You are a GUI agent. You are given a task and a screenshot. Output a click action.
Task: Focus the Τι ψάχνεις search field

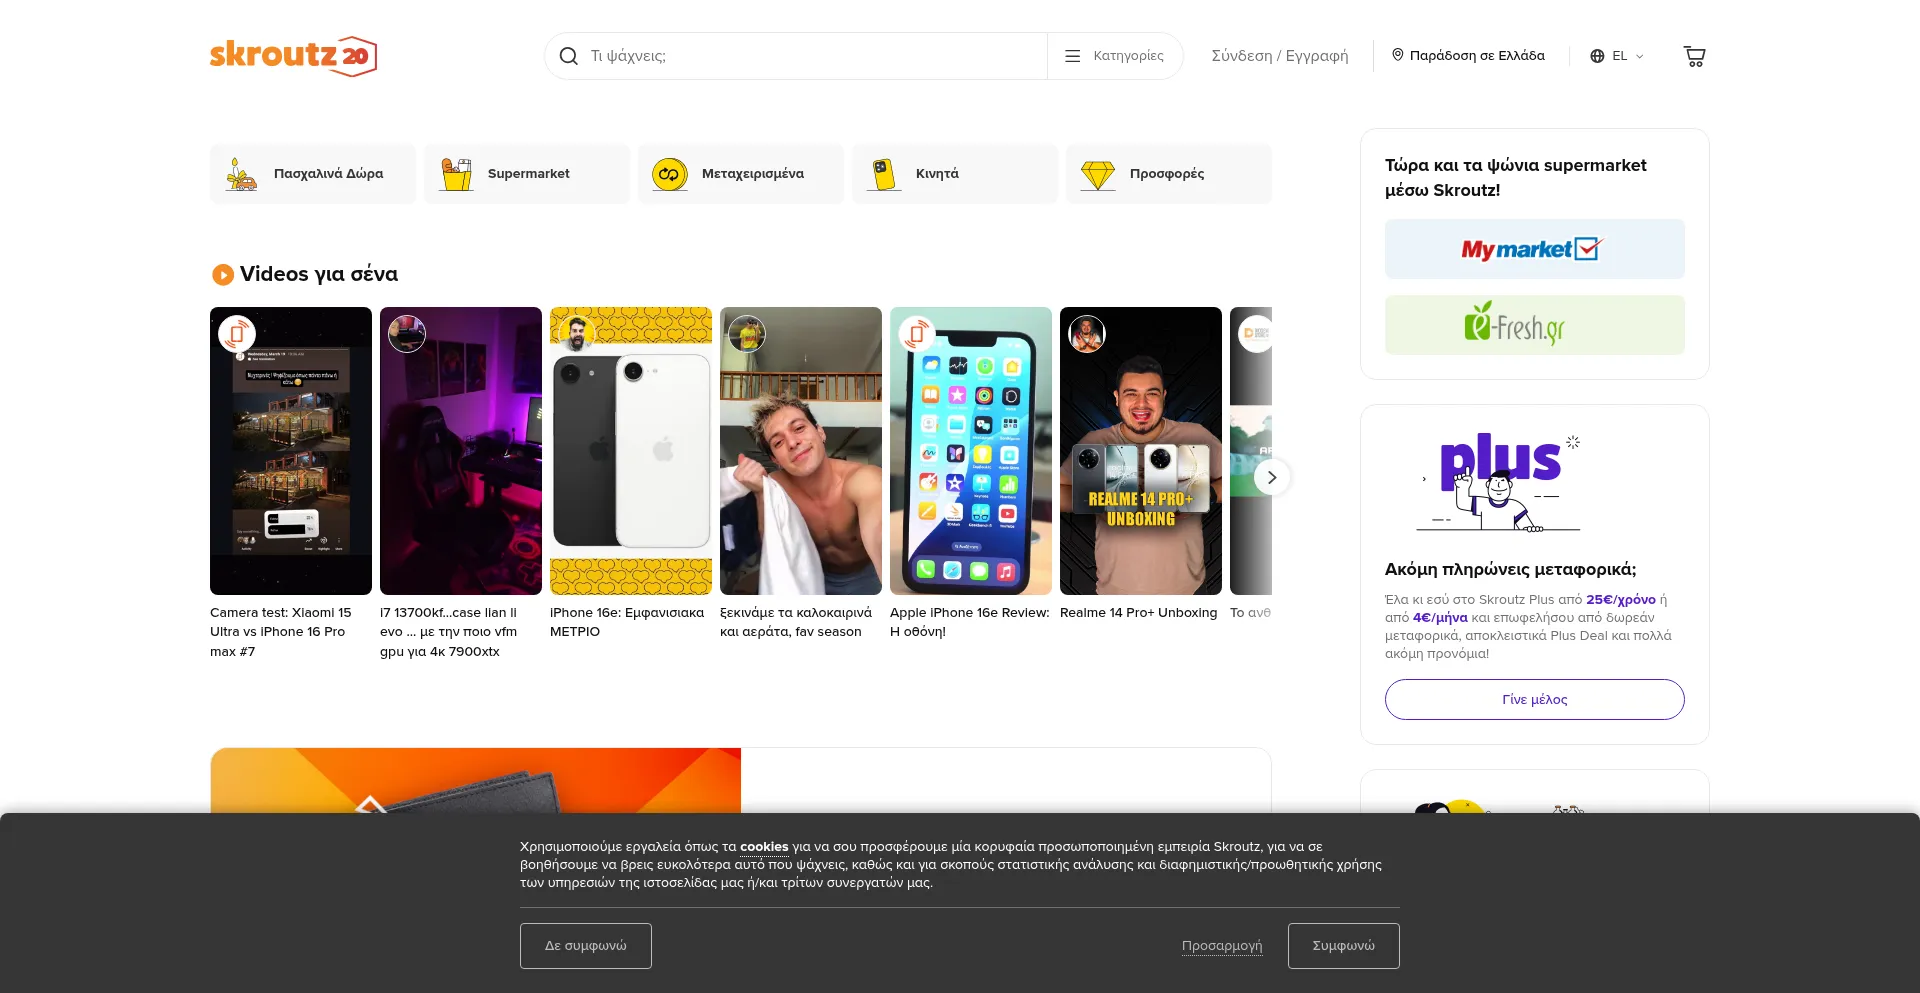[x=810, y=56]
